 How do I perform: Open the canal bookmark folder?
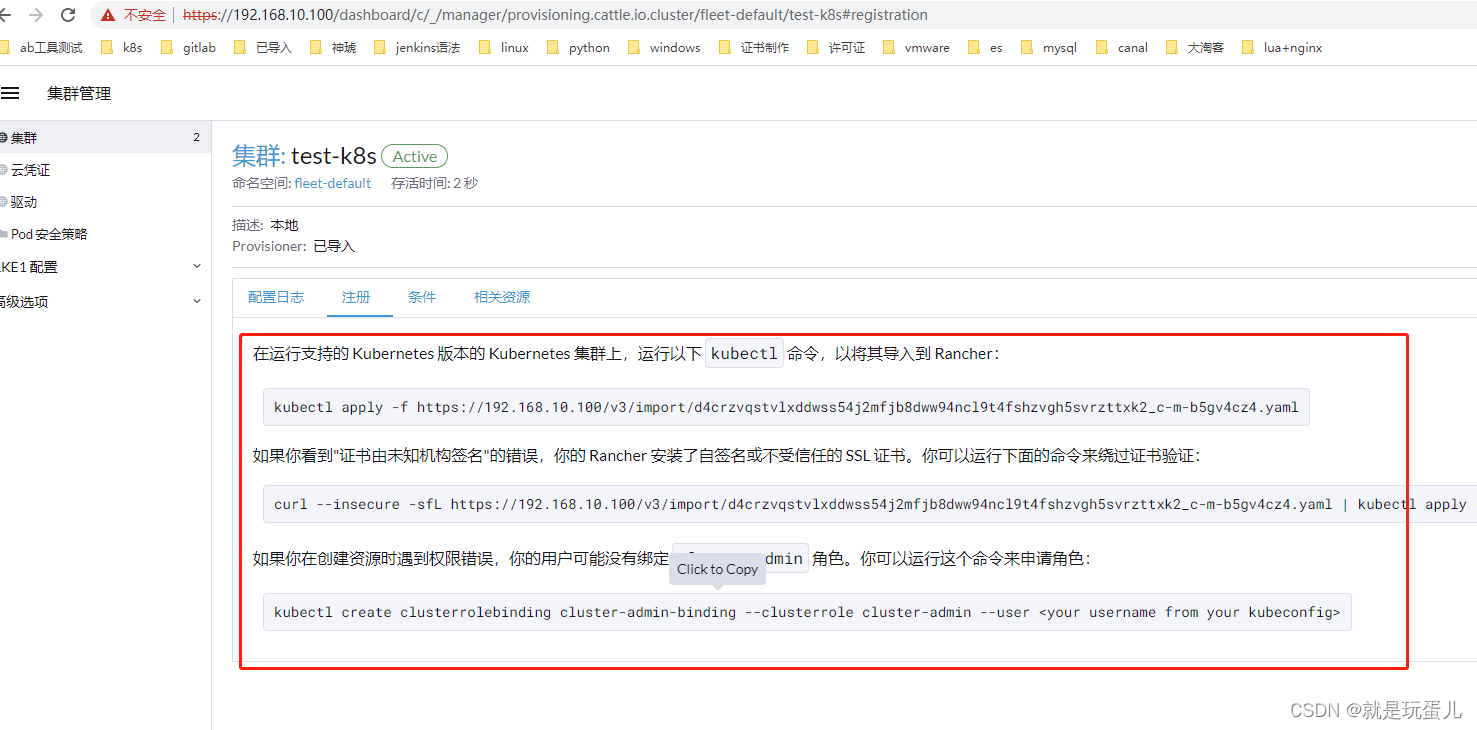(x=1122, y=47)
